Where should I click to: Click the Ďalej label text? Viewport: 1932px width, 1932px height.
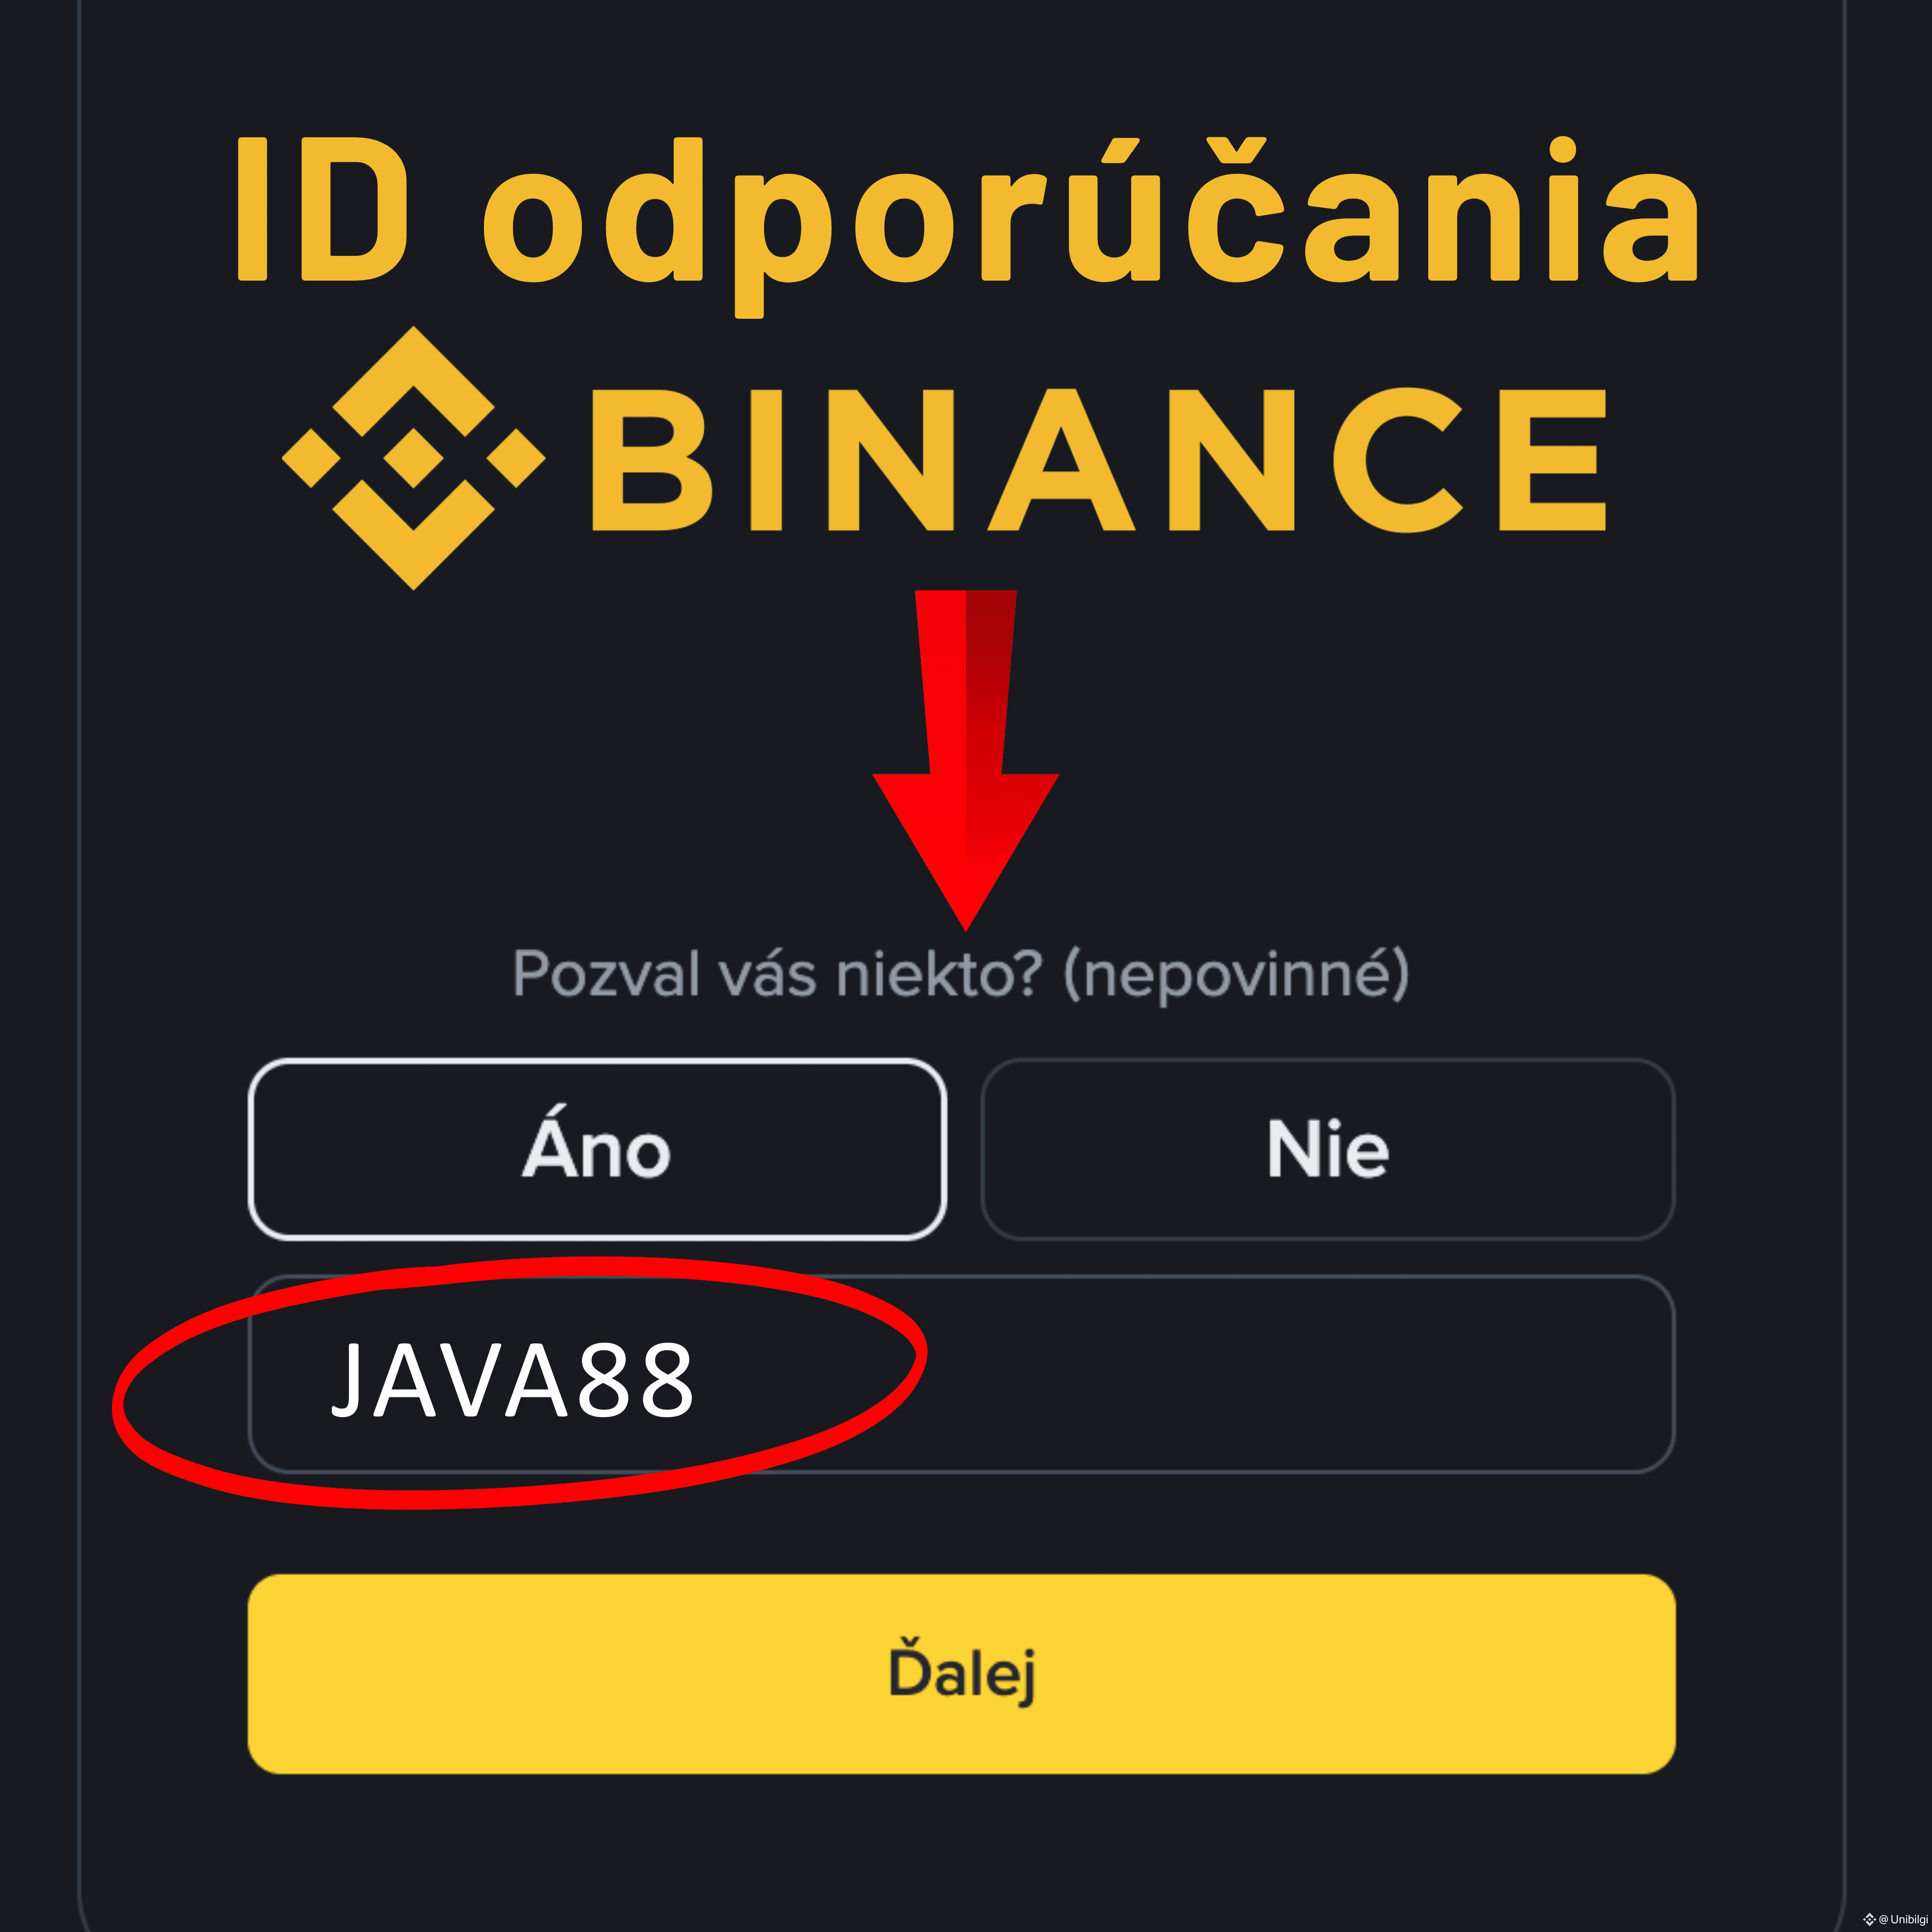click(962, 1672)
